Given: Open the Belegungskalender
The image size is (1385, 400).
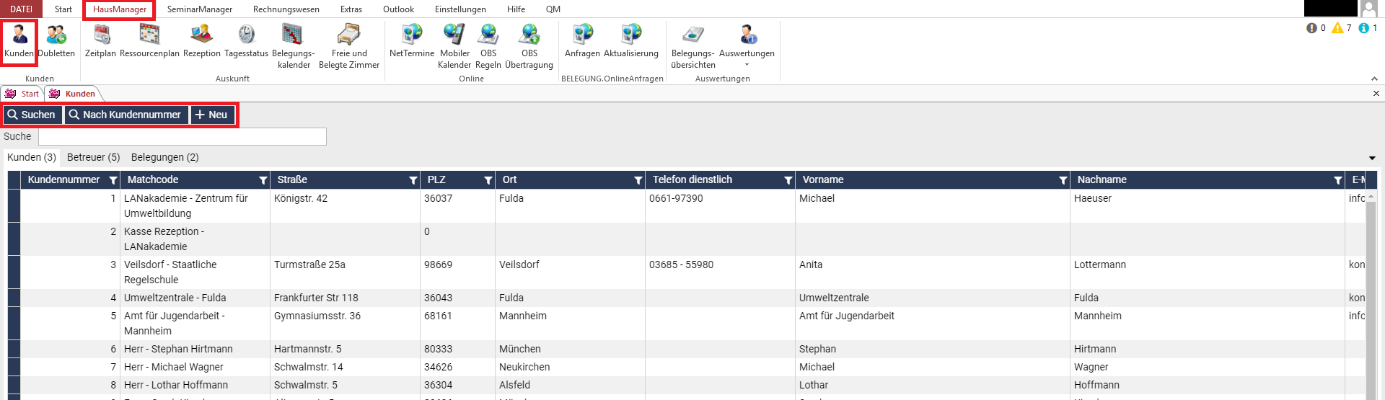Looking at the screenshot, I should (x=292, y=45).
